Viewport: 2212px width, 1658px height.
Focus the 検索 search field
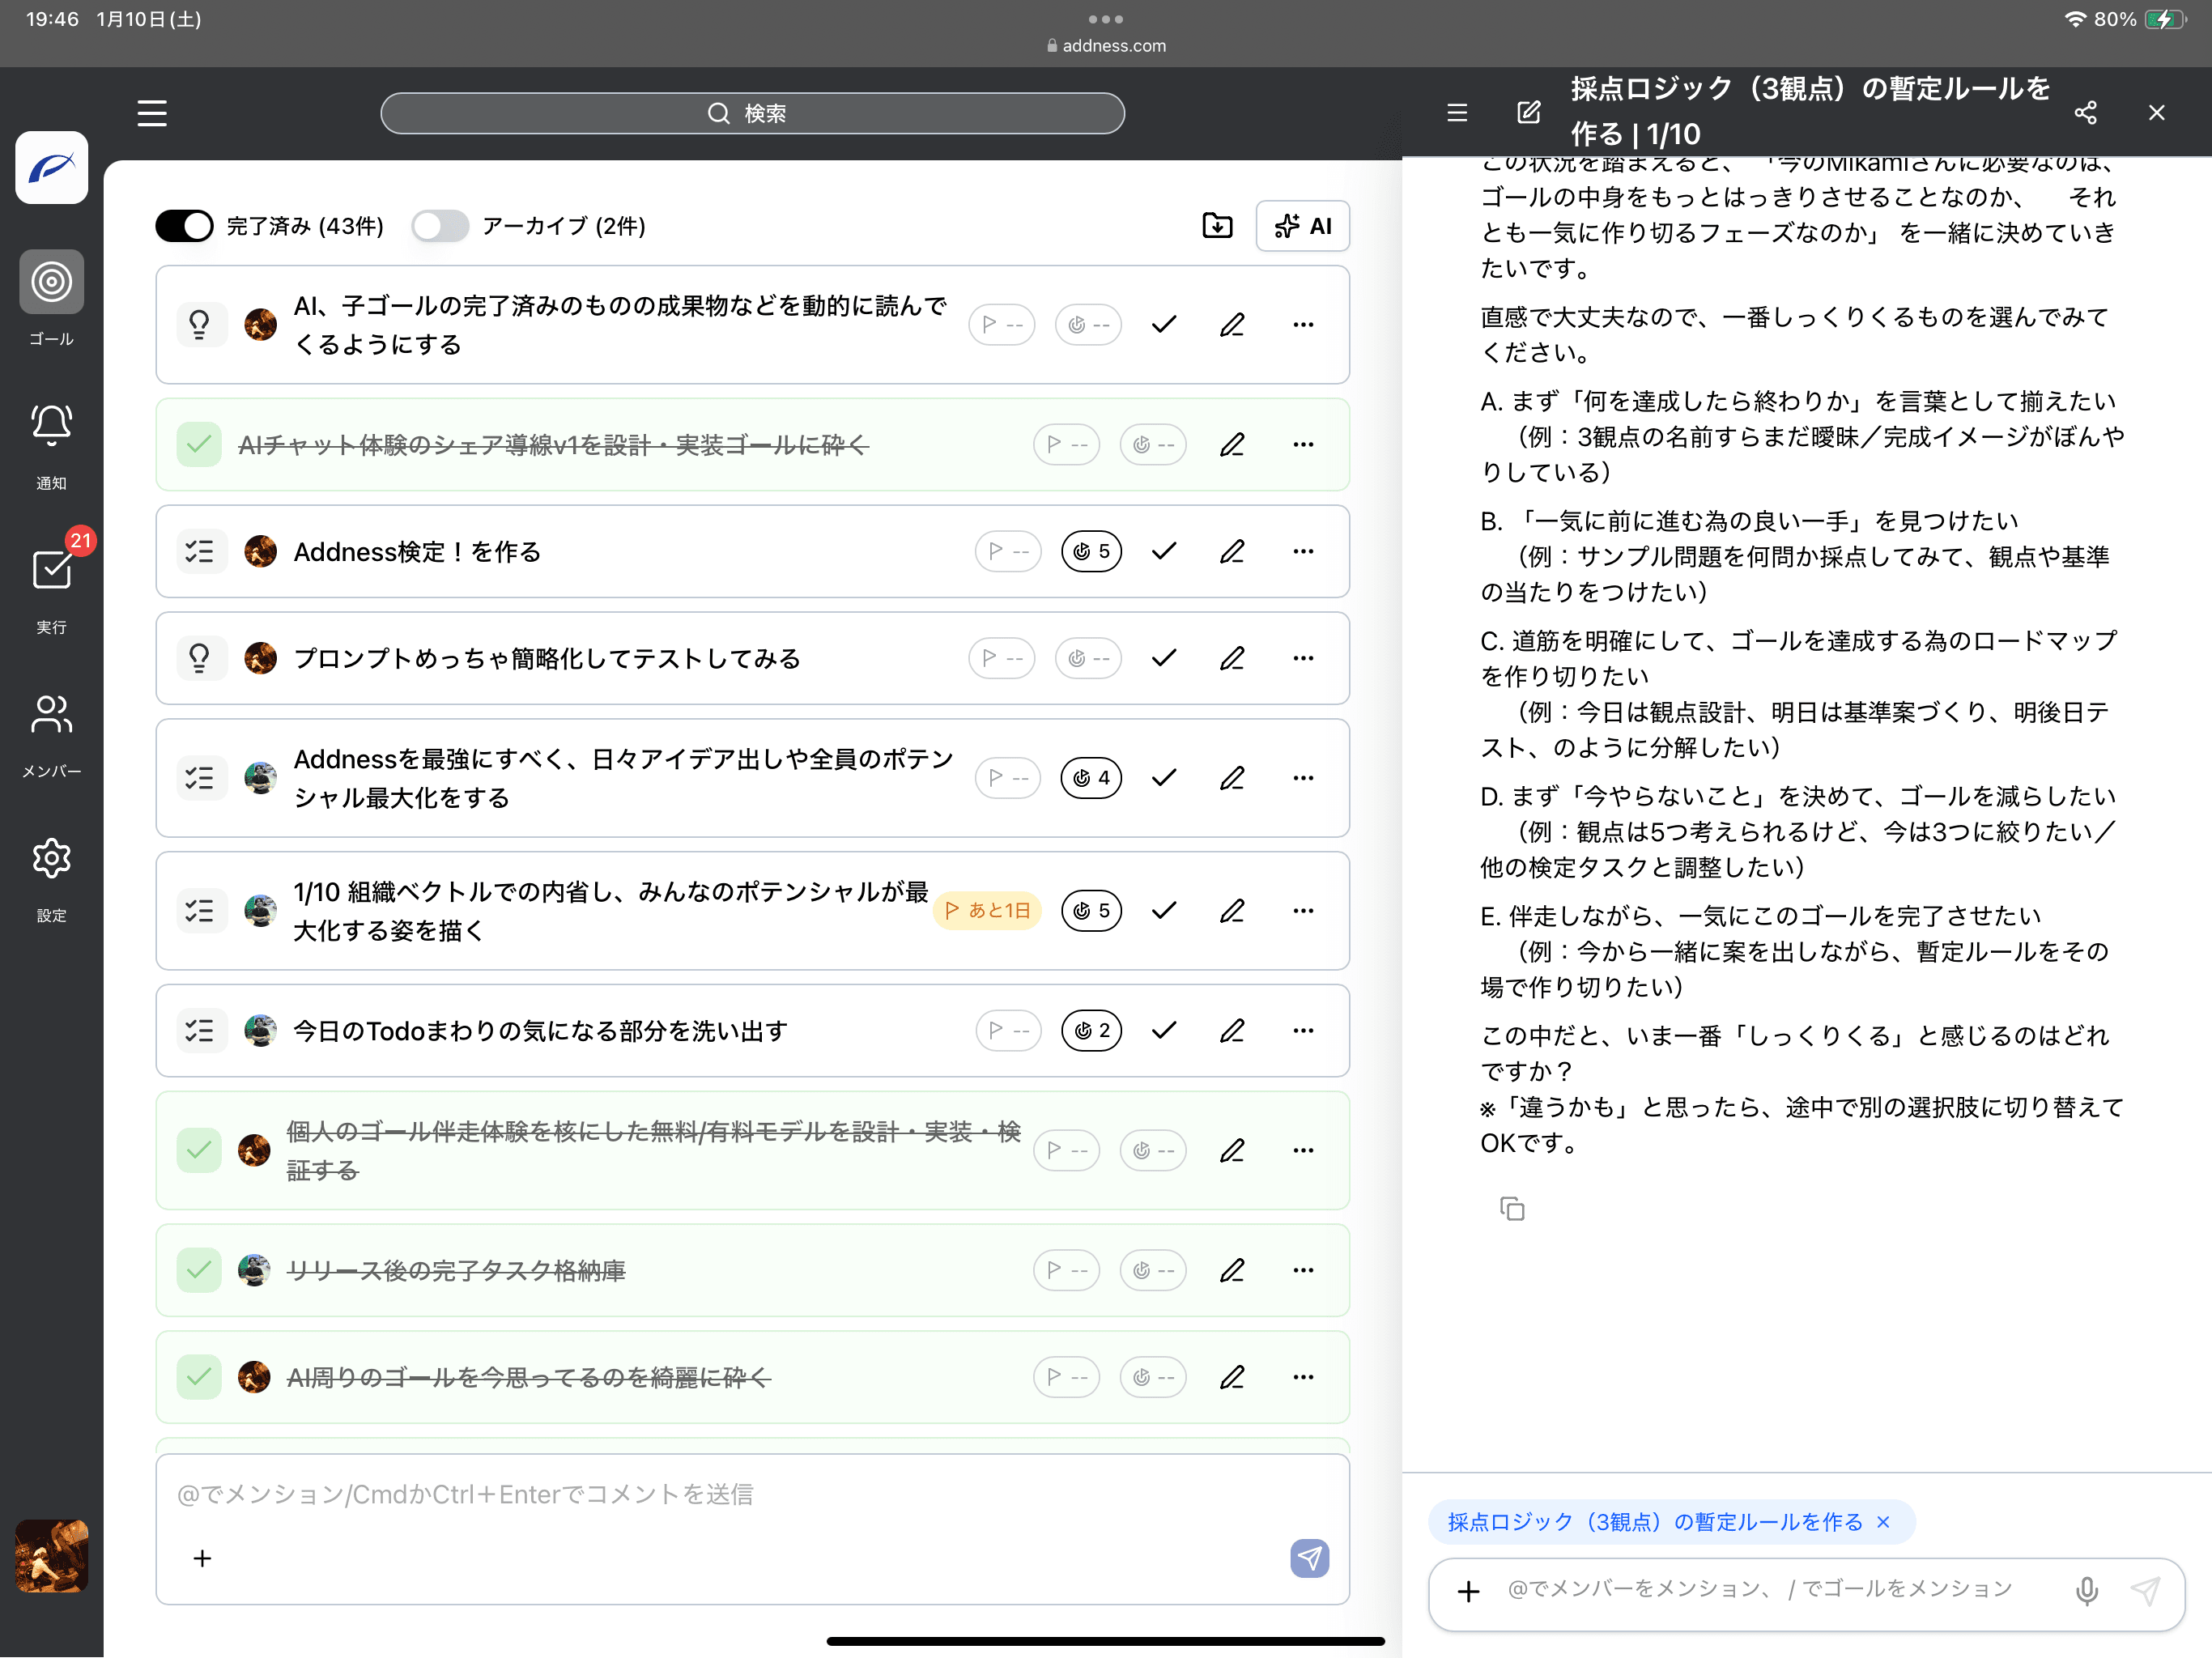pos(752,113)
